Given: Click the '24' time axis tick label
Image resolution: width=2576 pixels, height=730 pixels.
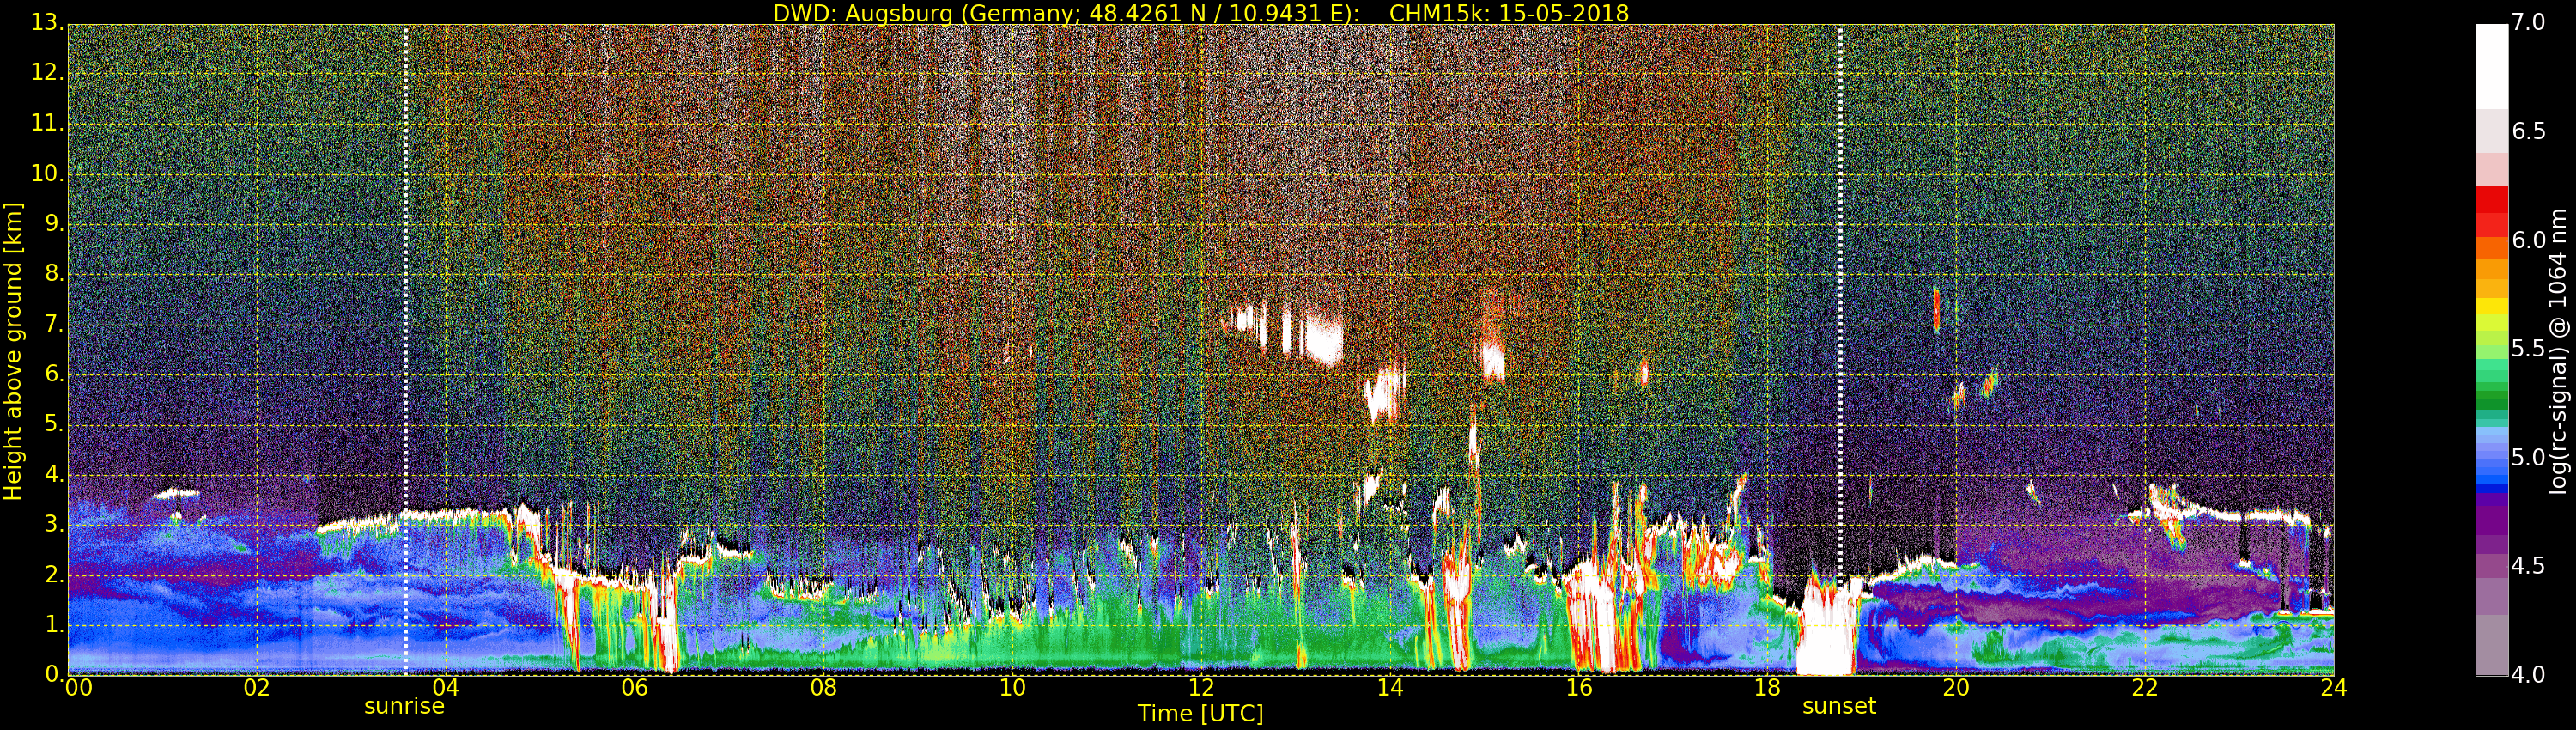Looking at the screenshot, I should [x=2334, y=688].
